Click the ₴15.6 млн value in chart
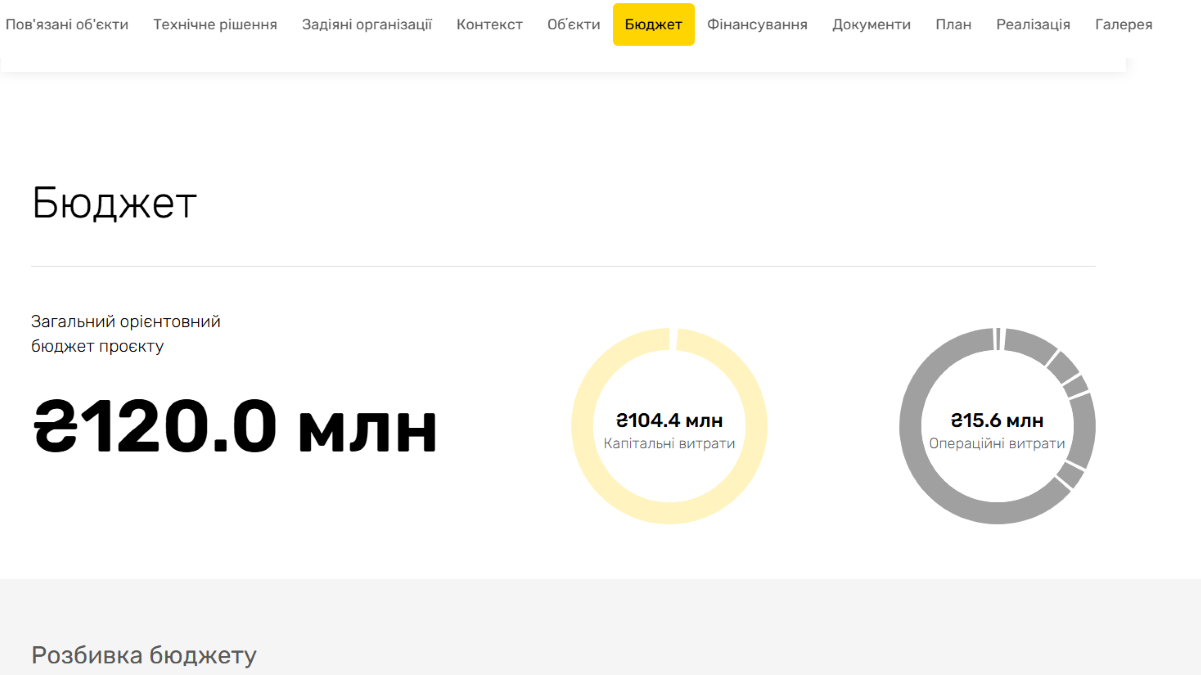Screen dimensions: 1201x675 (997, 420)
